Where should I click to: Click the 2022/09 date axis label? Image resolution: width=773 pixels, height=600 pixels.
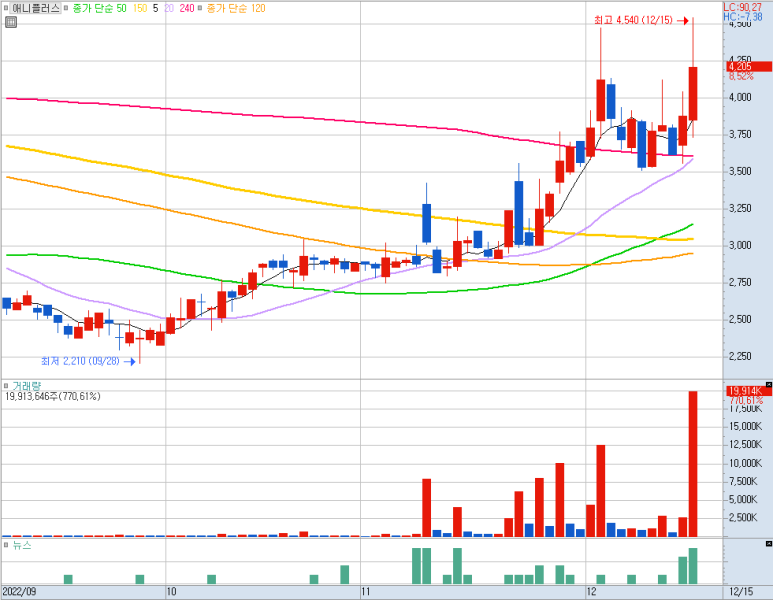point(19,592)
